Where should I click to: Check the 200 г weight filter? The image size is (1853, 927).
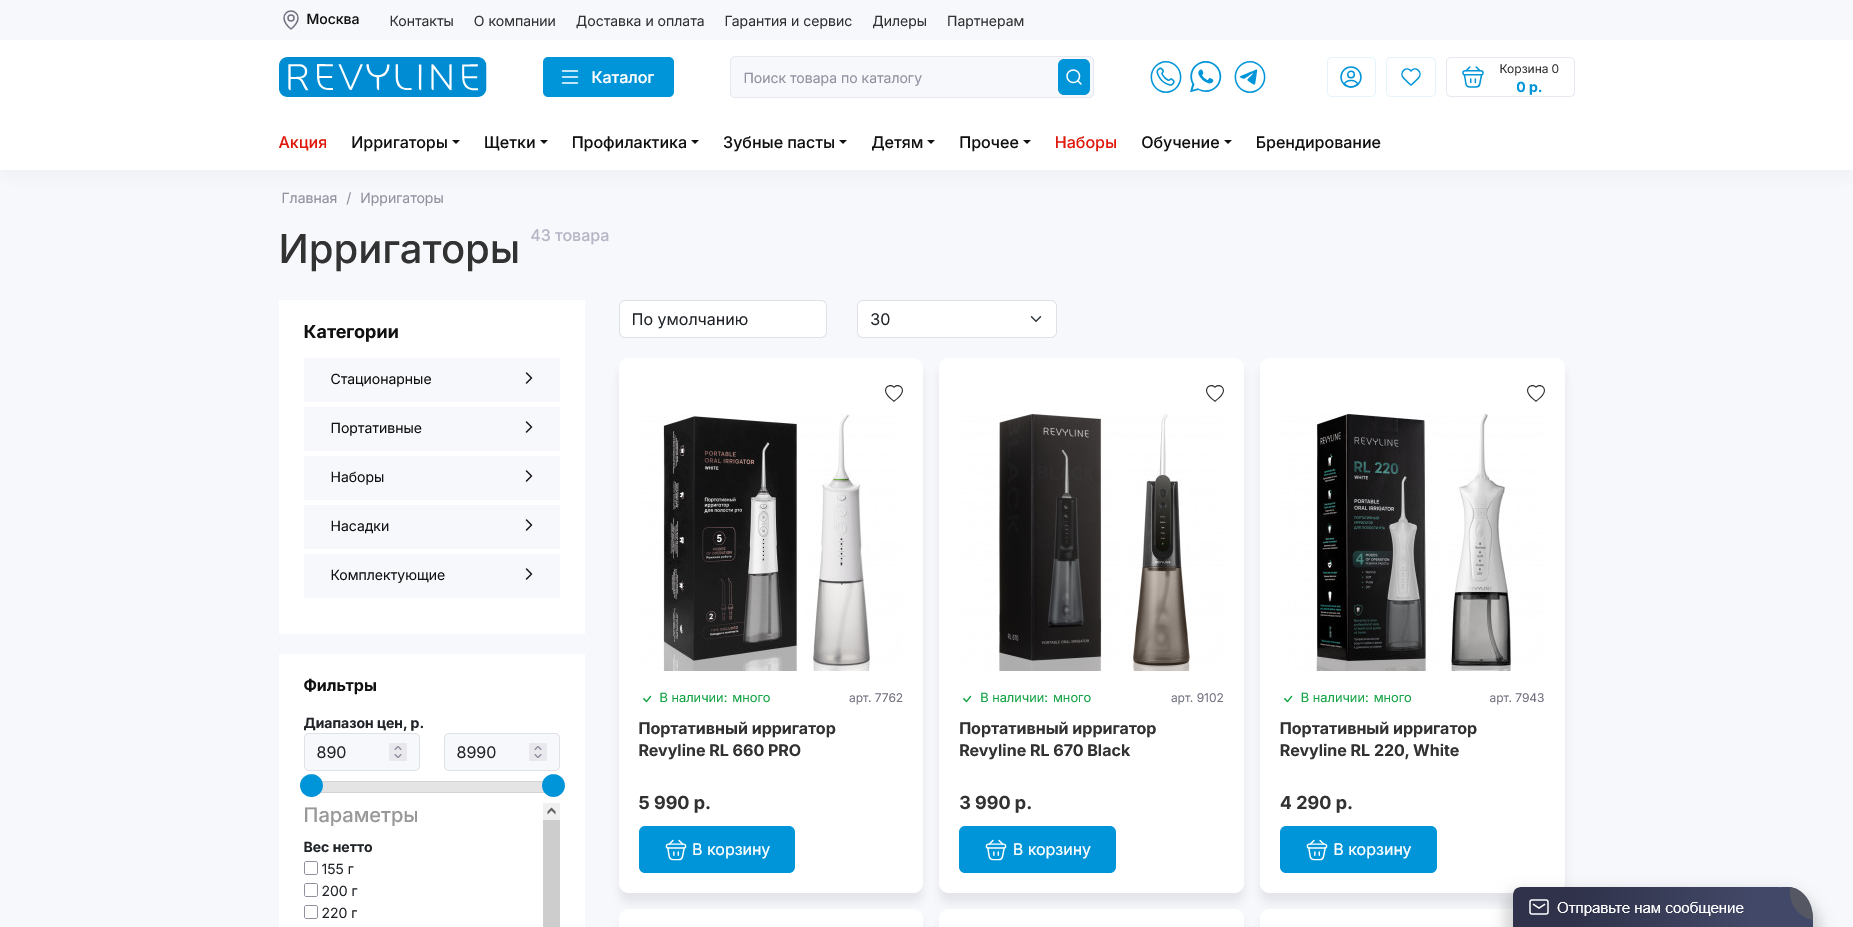pyautogui.click(x=311, y=891)
